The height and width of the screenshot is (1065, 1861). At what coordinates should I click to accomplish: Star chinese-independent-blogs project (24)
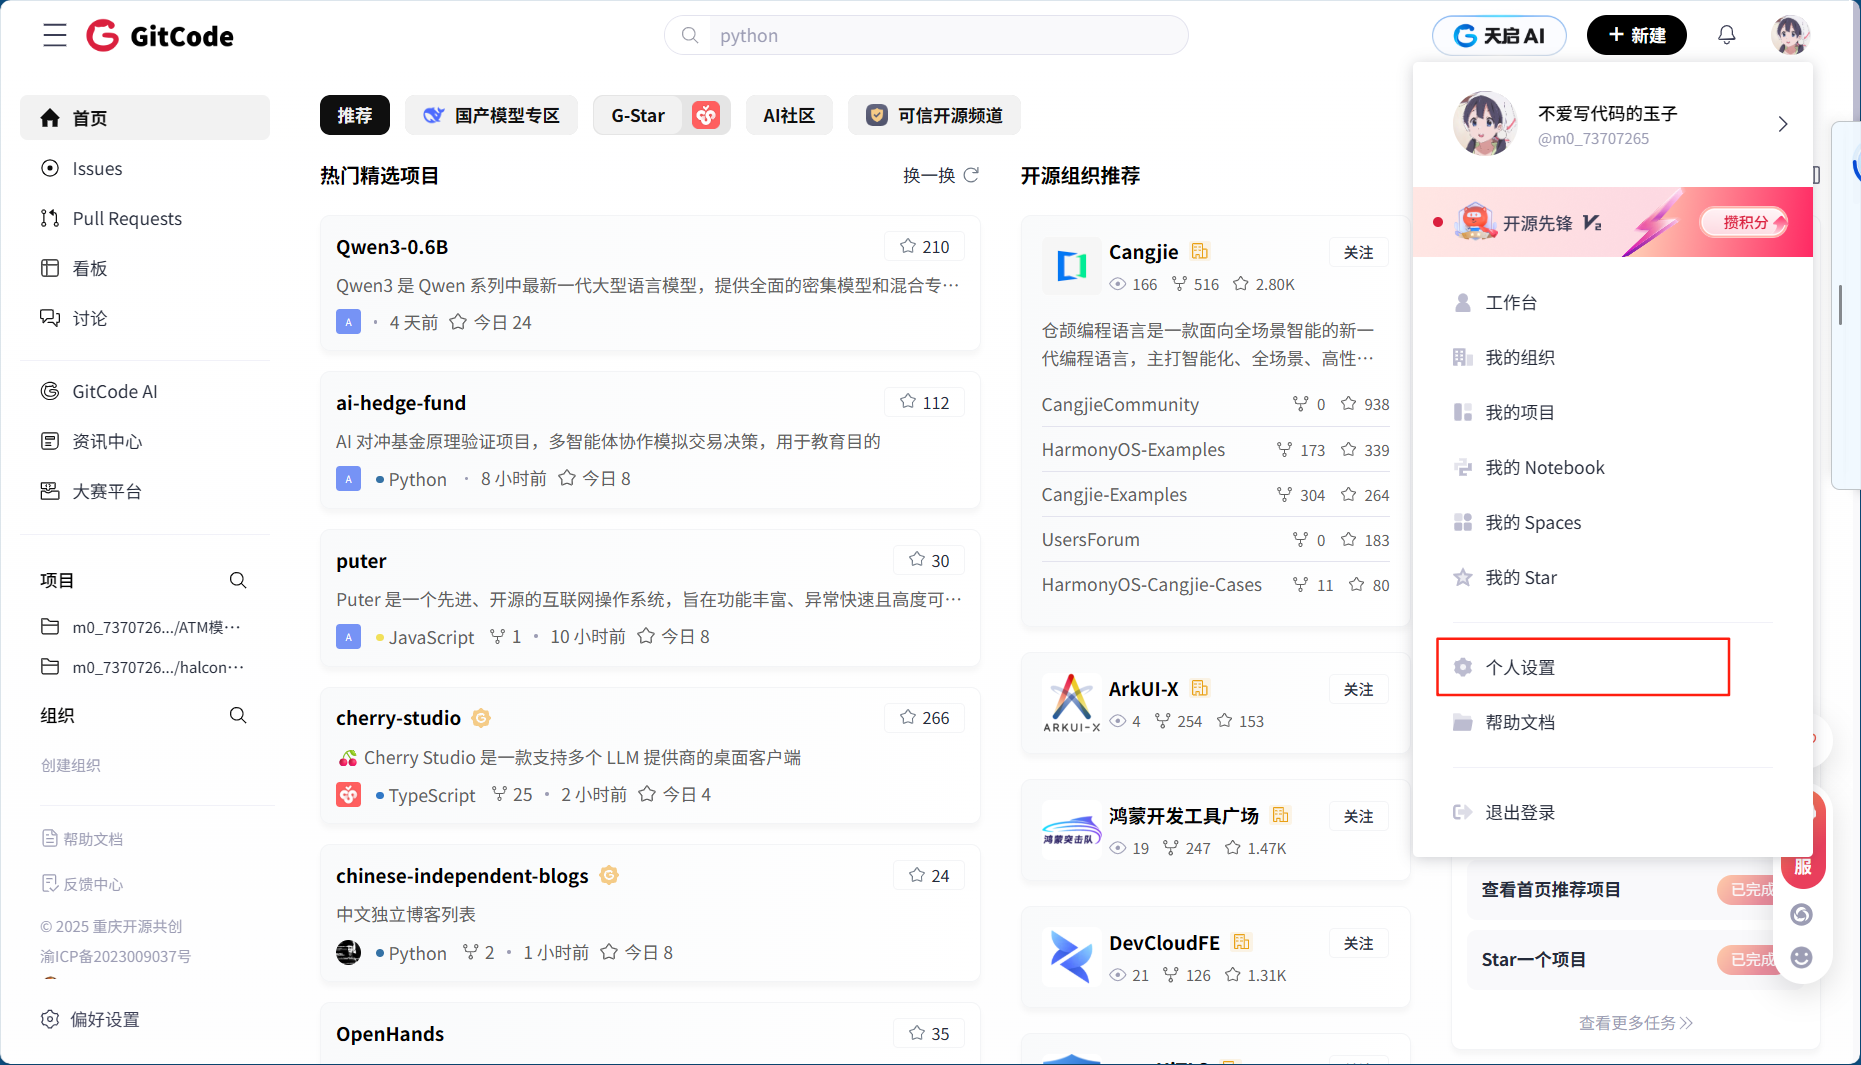[929, 875]
